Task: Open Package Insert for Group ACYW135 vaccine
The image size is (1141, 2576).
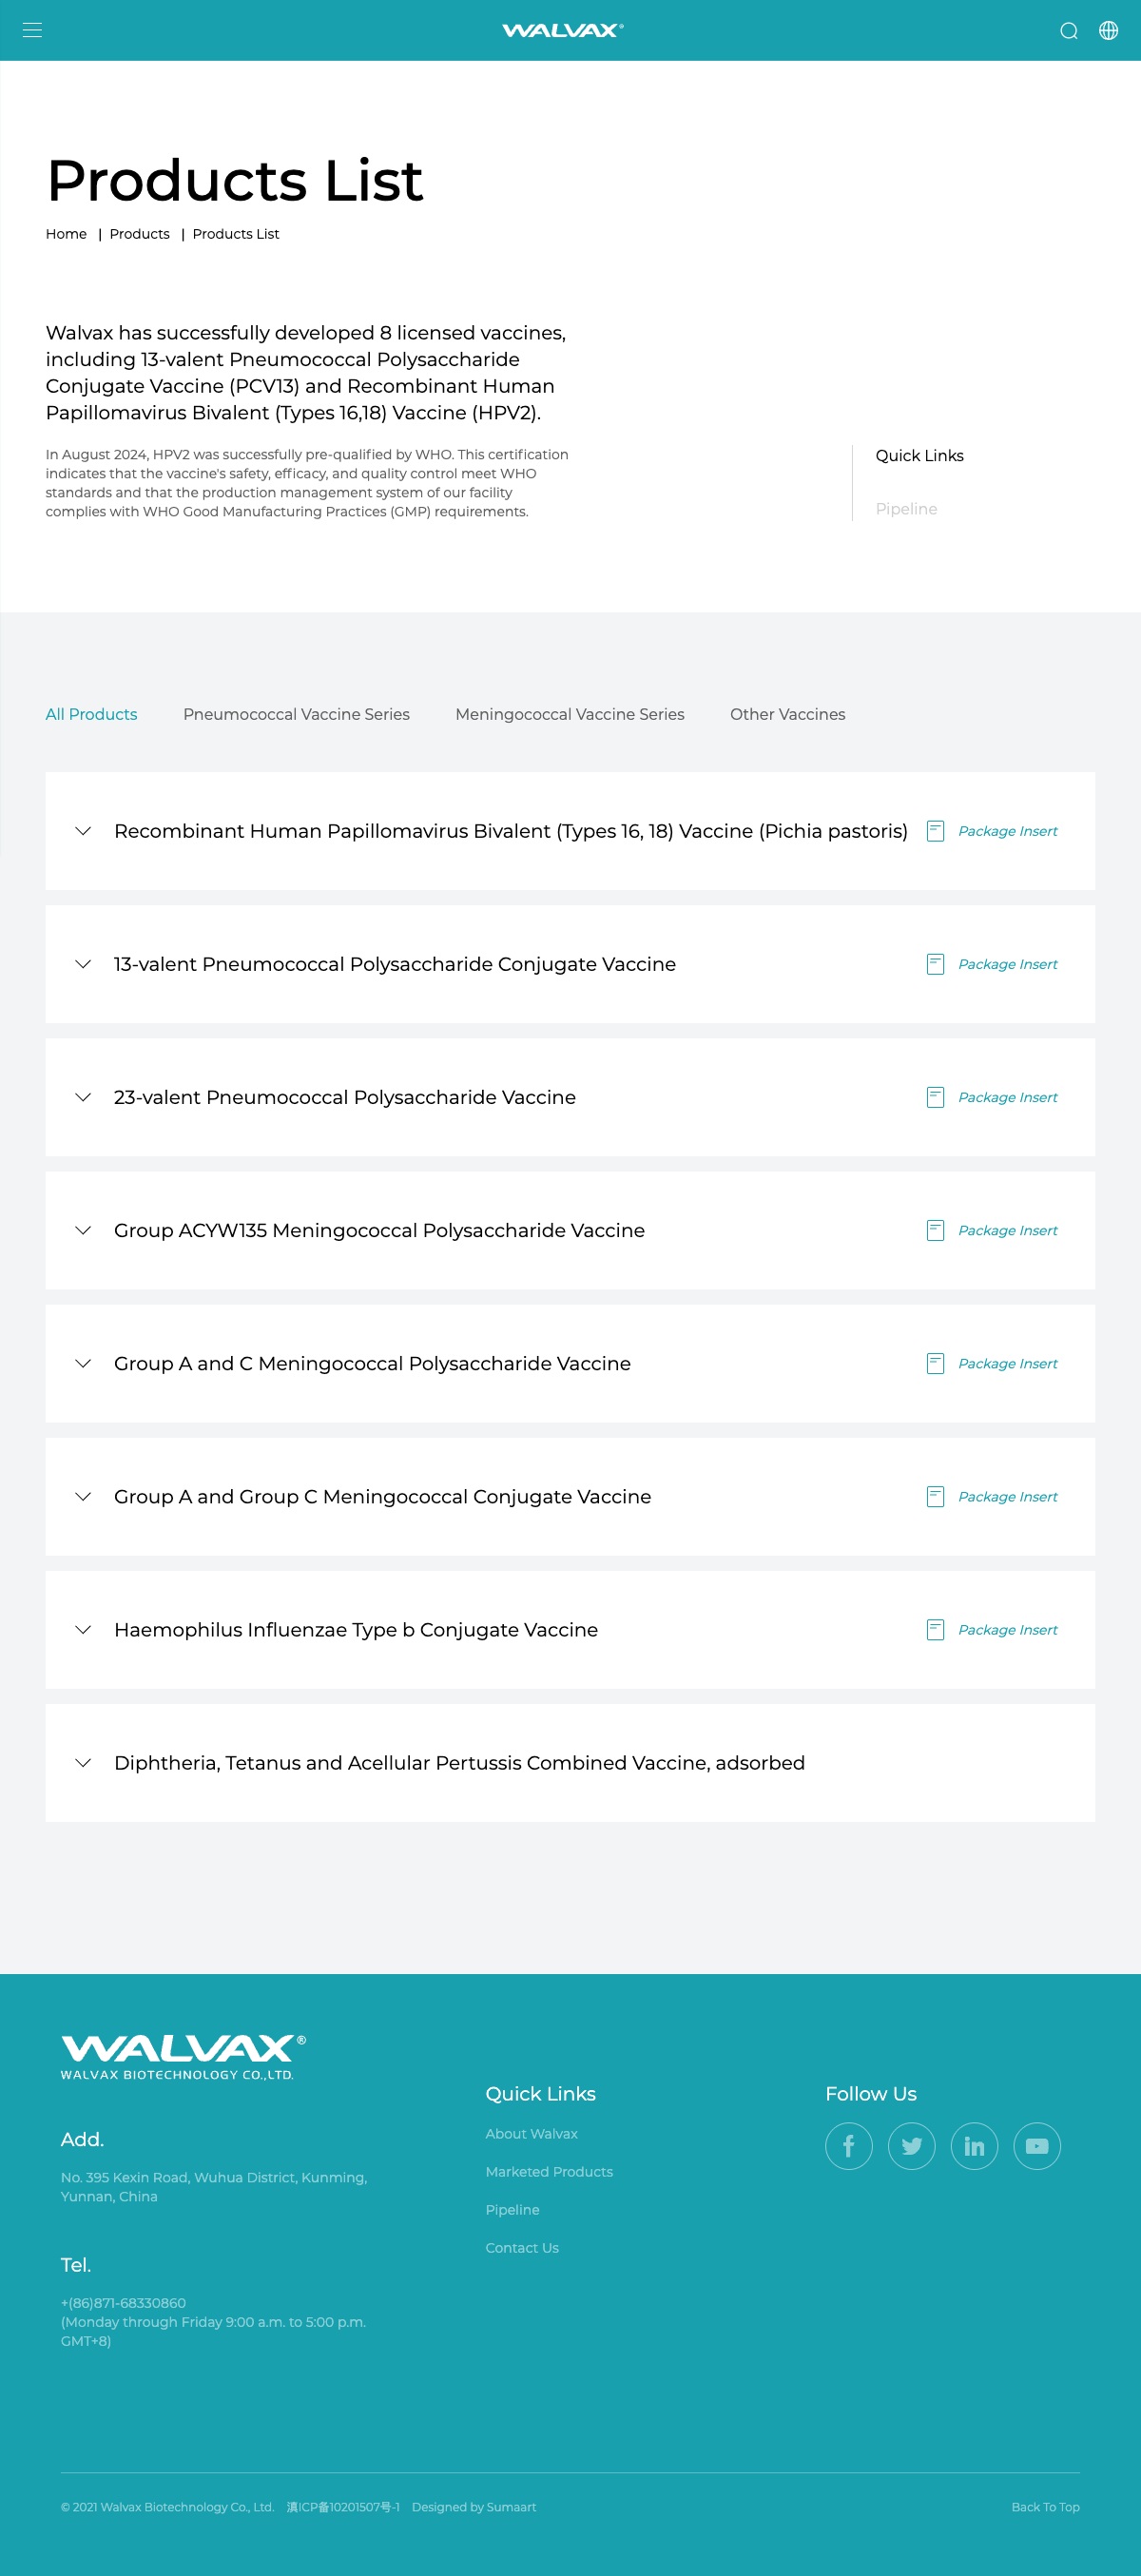Action: pos(1007,1230)
